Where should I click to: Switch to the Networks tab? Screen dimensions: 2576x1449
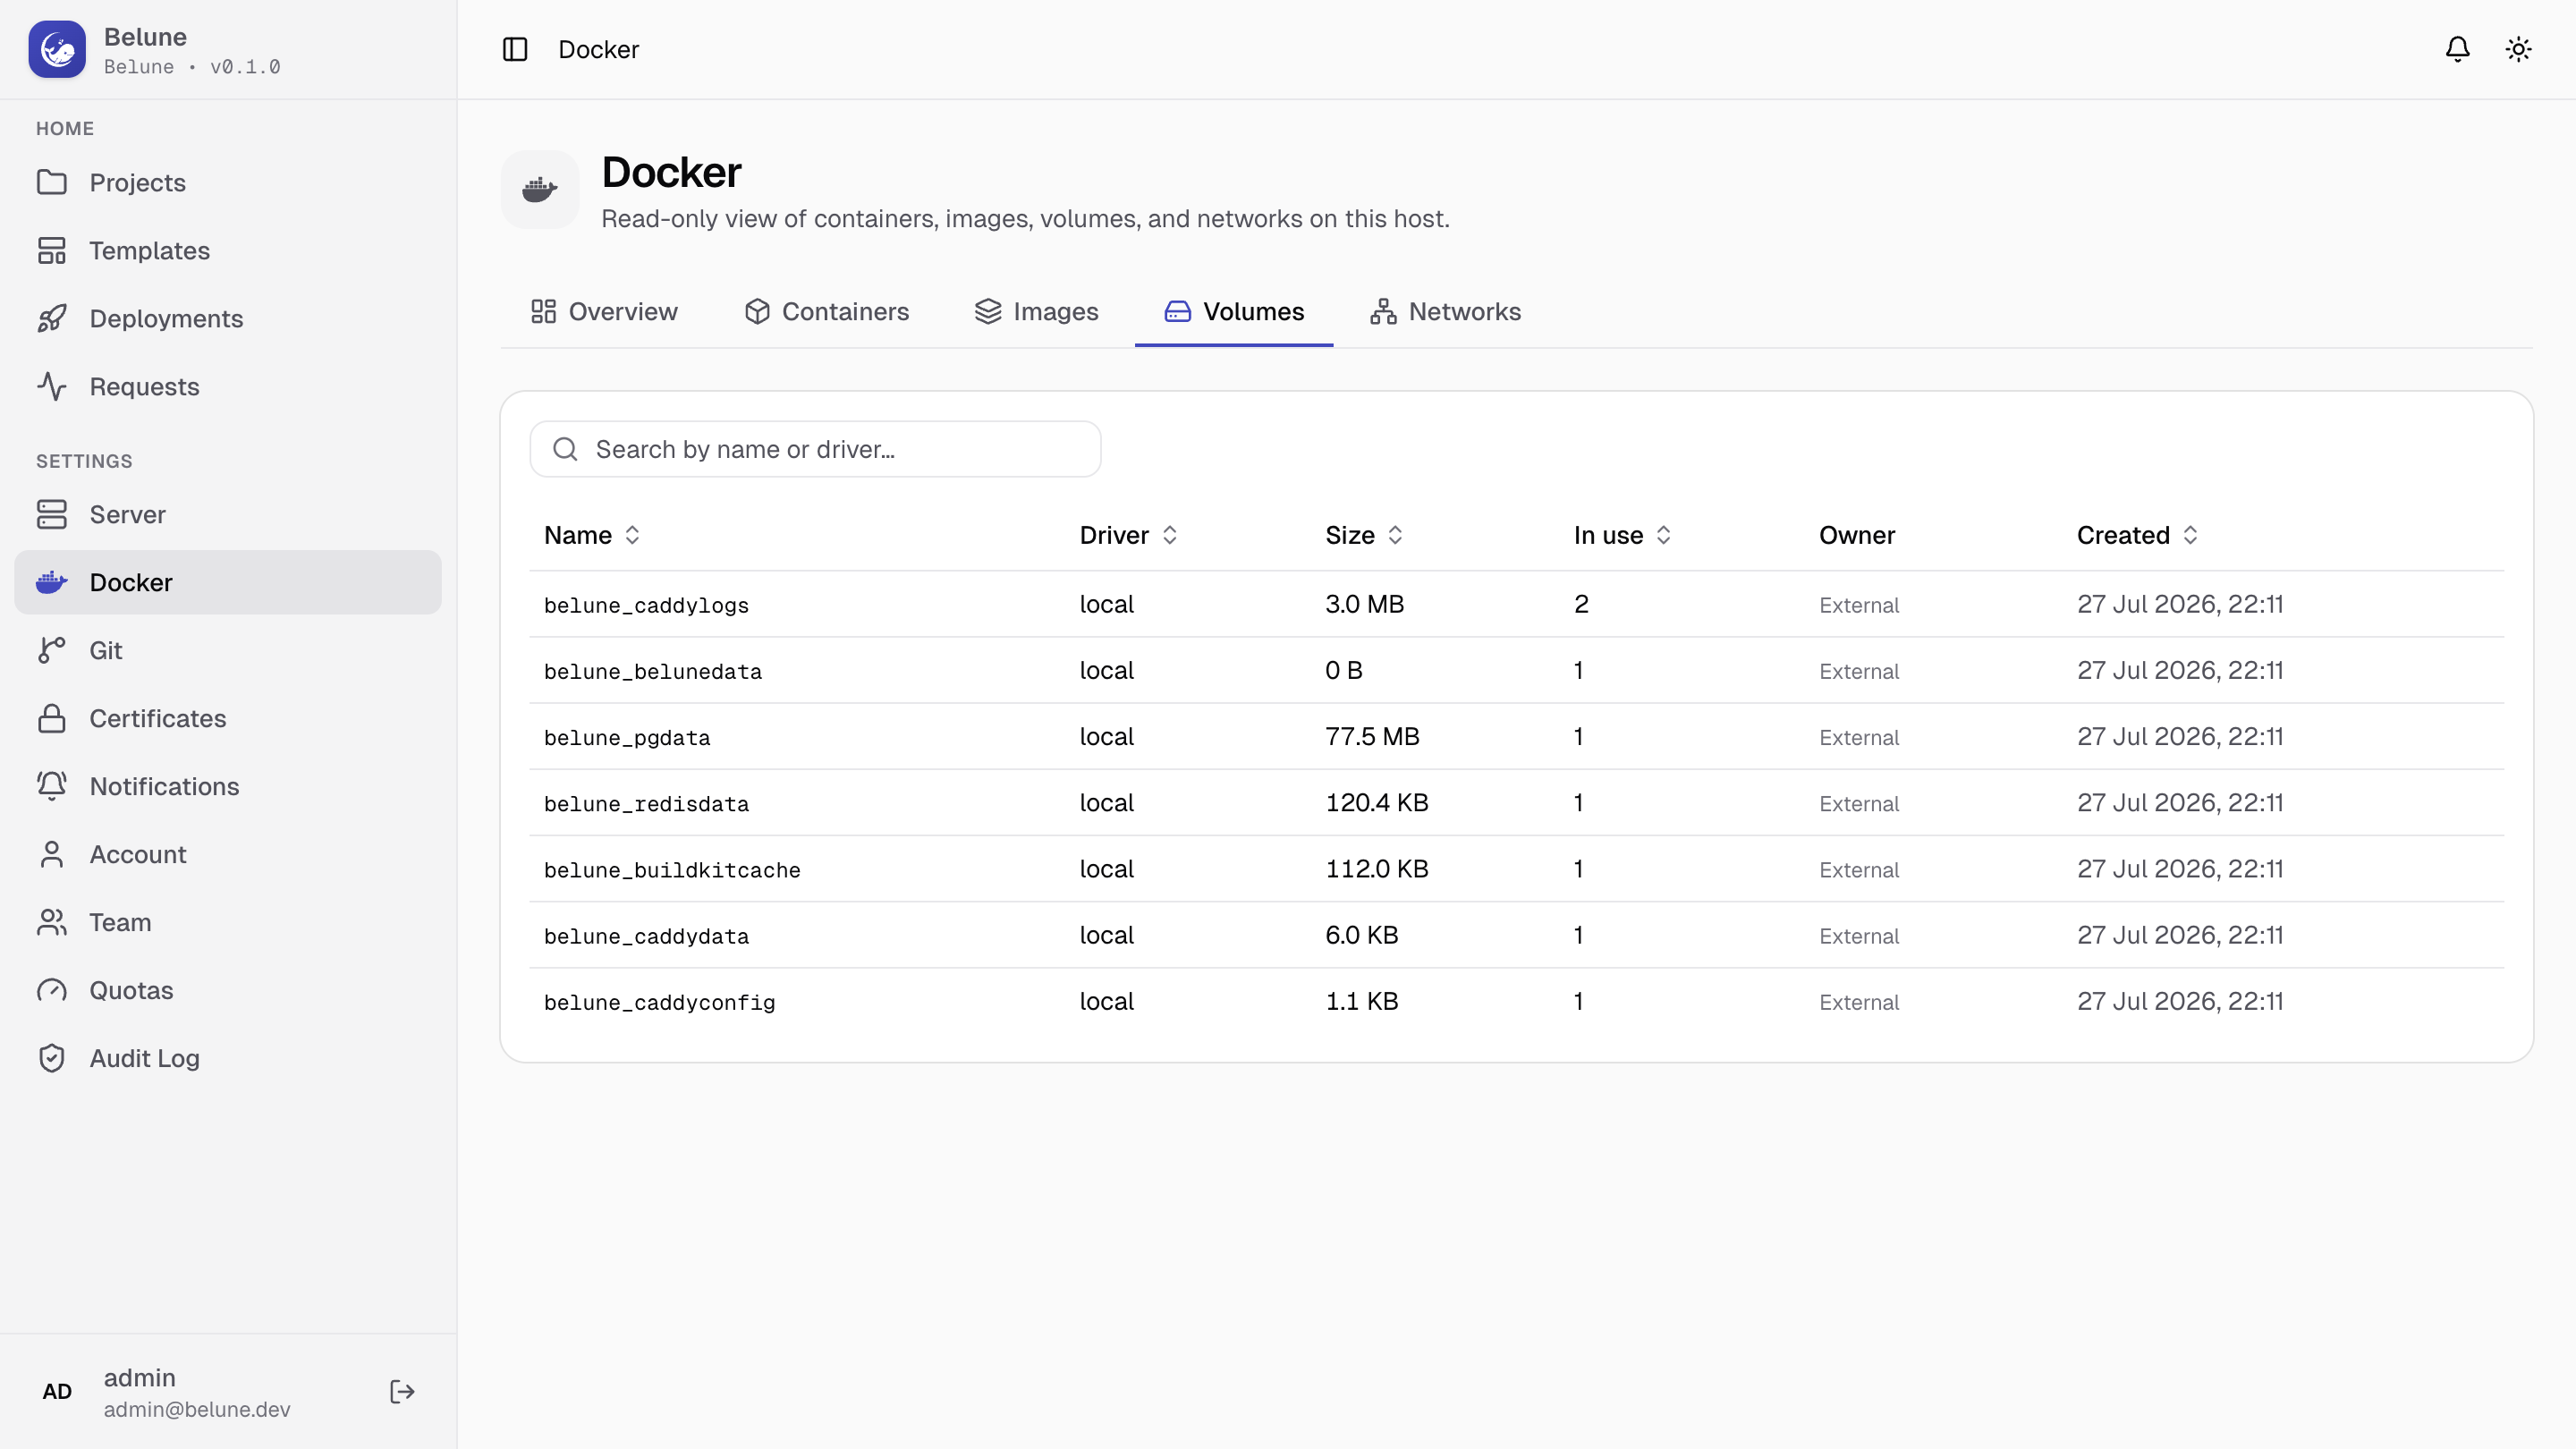[x=1446, y=312]
